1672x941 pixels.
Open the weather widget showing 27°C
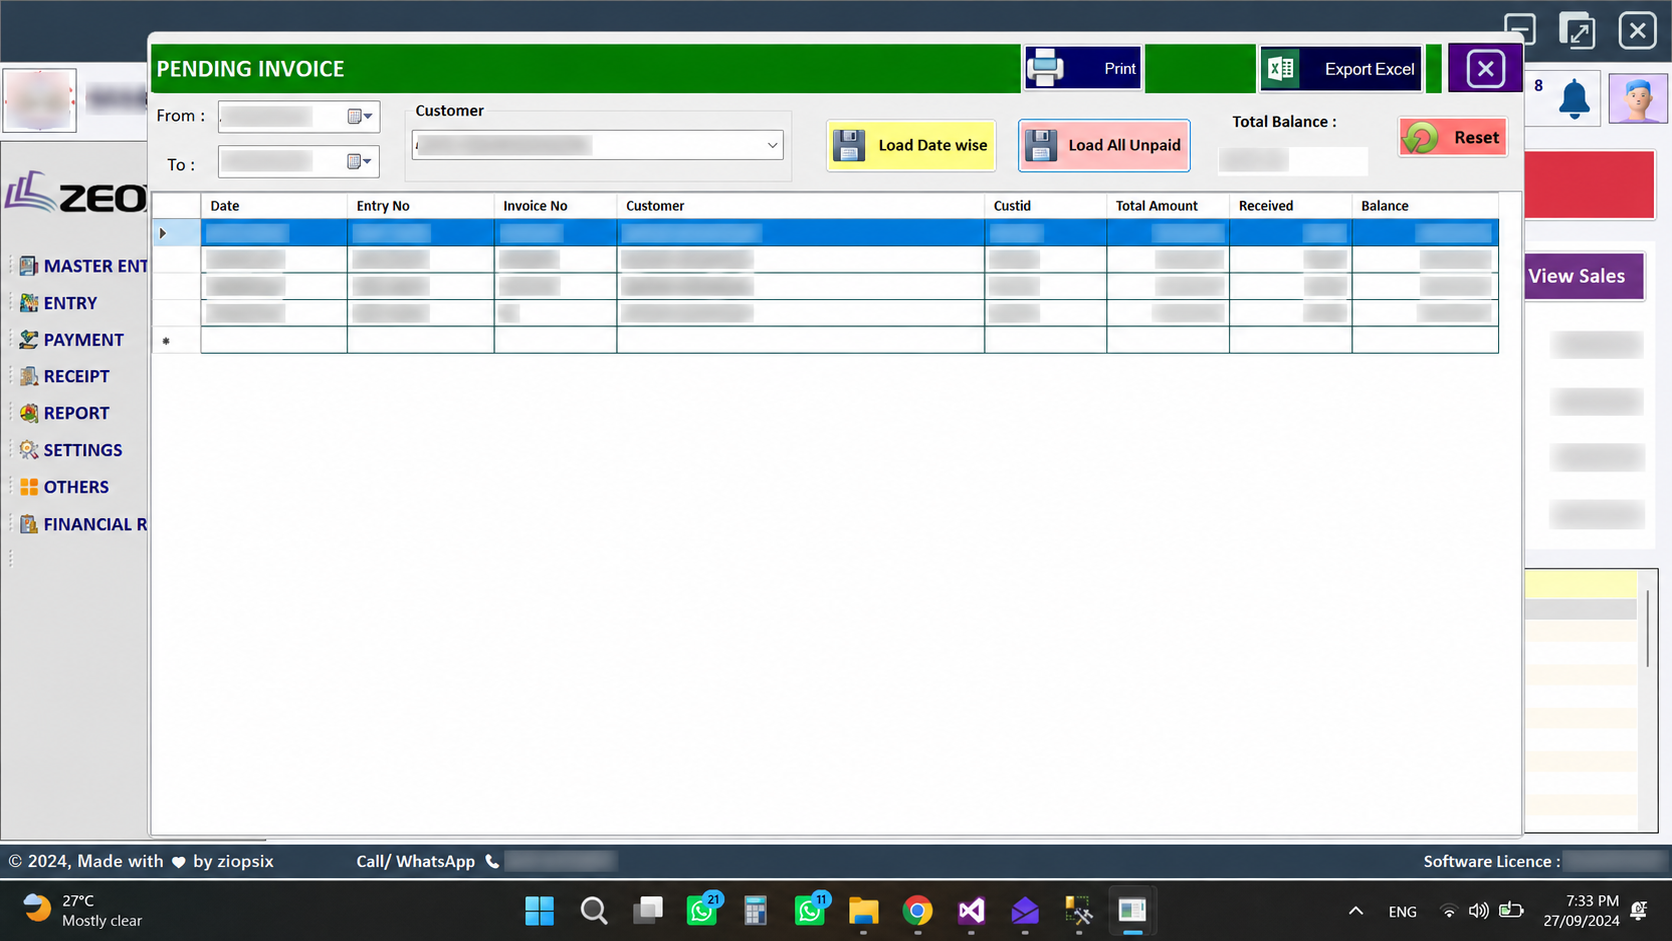pyautogui.click(x=83, y=910)
